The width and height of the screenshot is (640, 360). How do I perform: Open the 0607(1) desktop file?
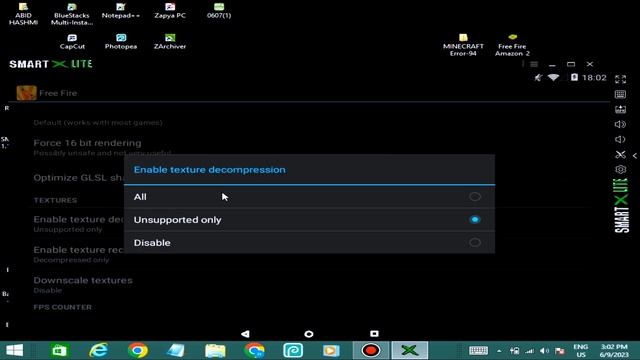[219, 11]
